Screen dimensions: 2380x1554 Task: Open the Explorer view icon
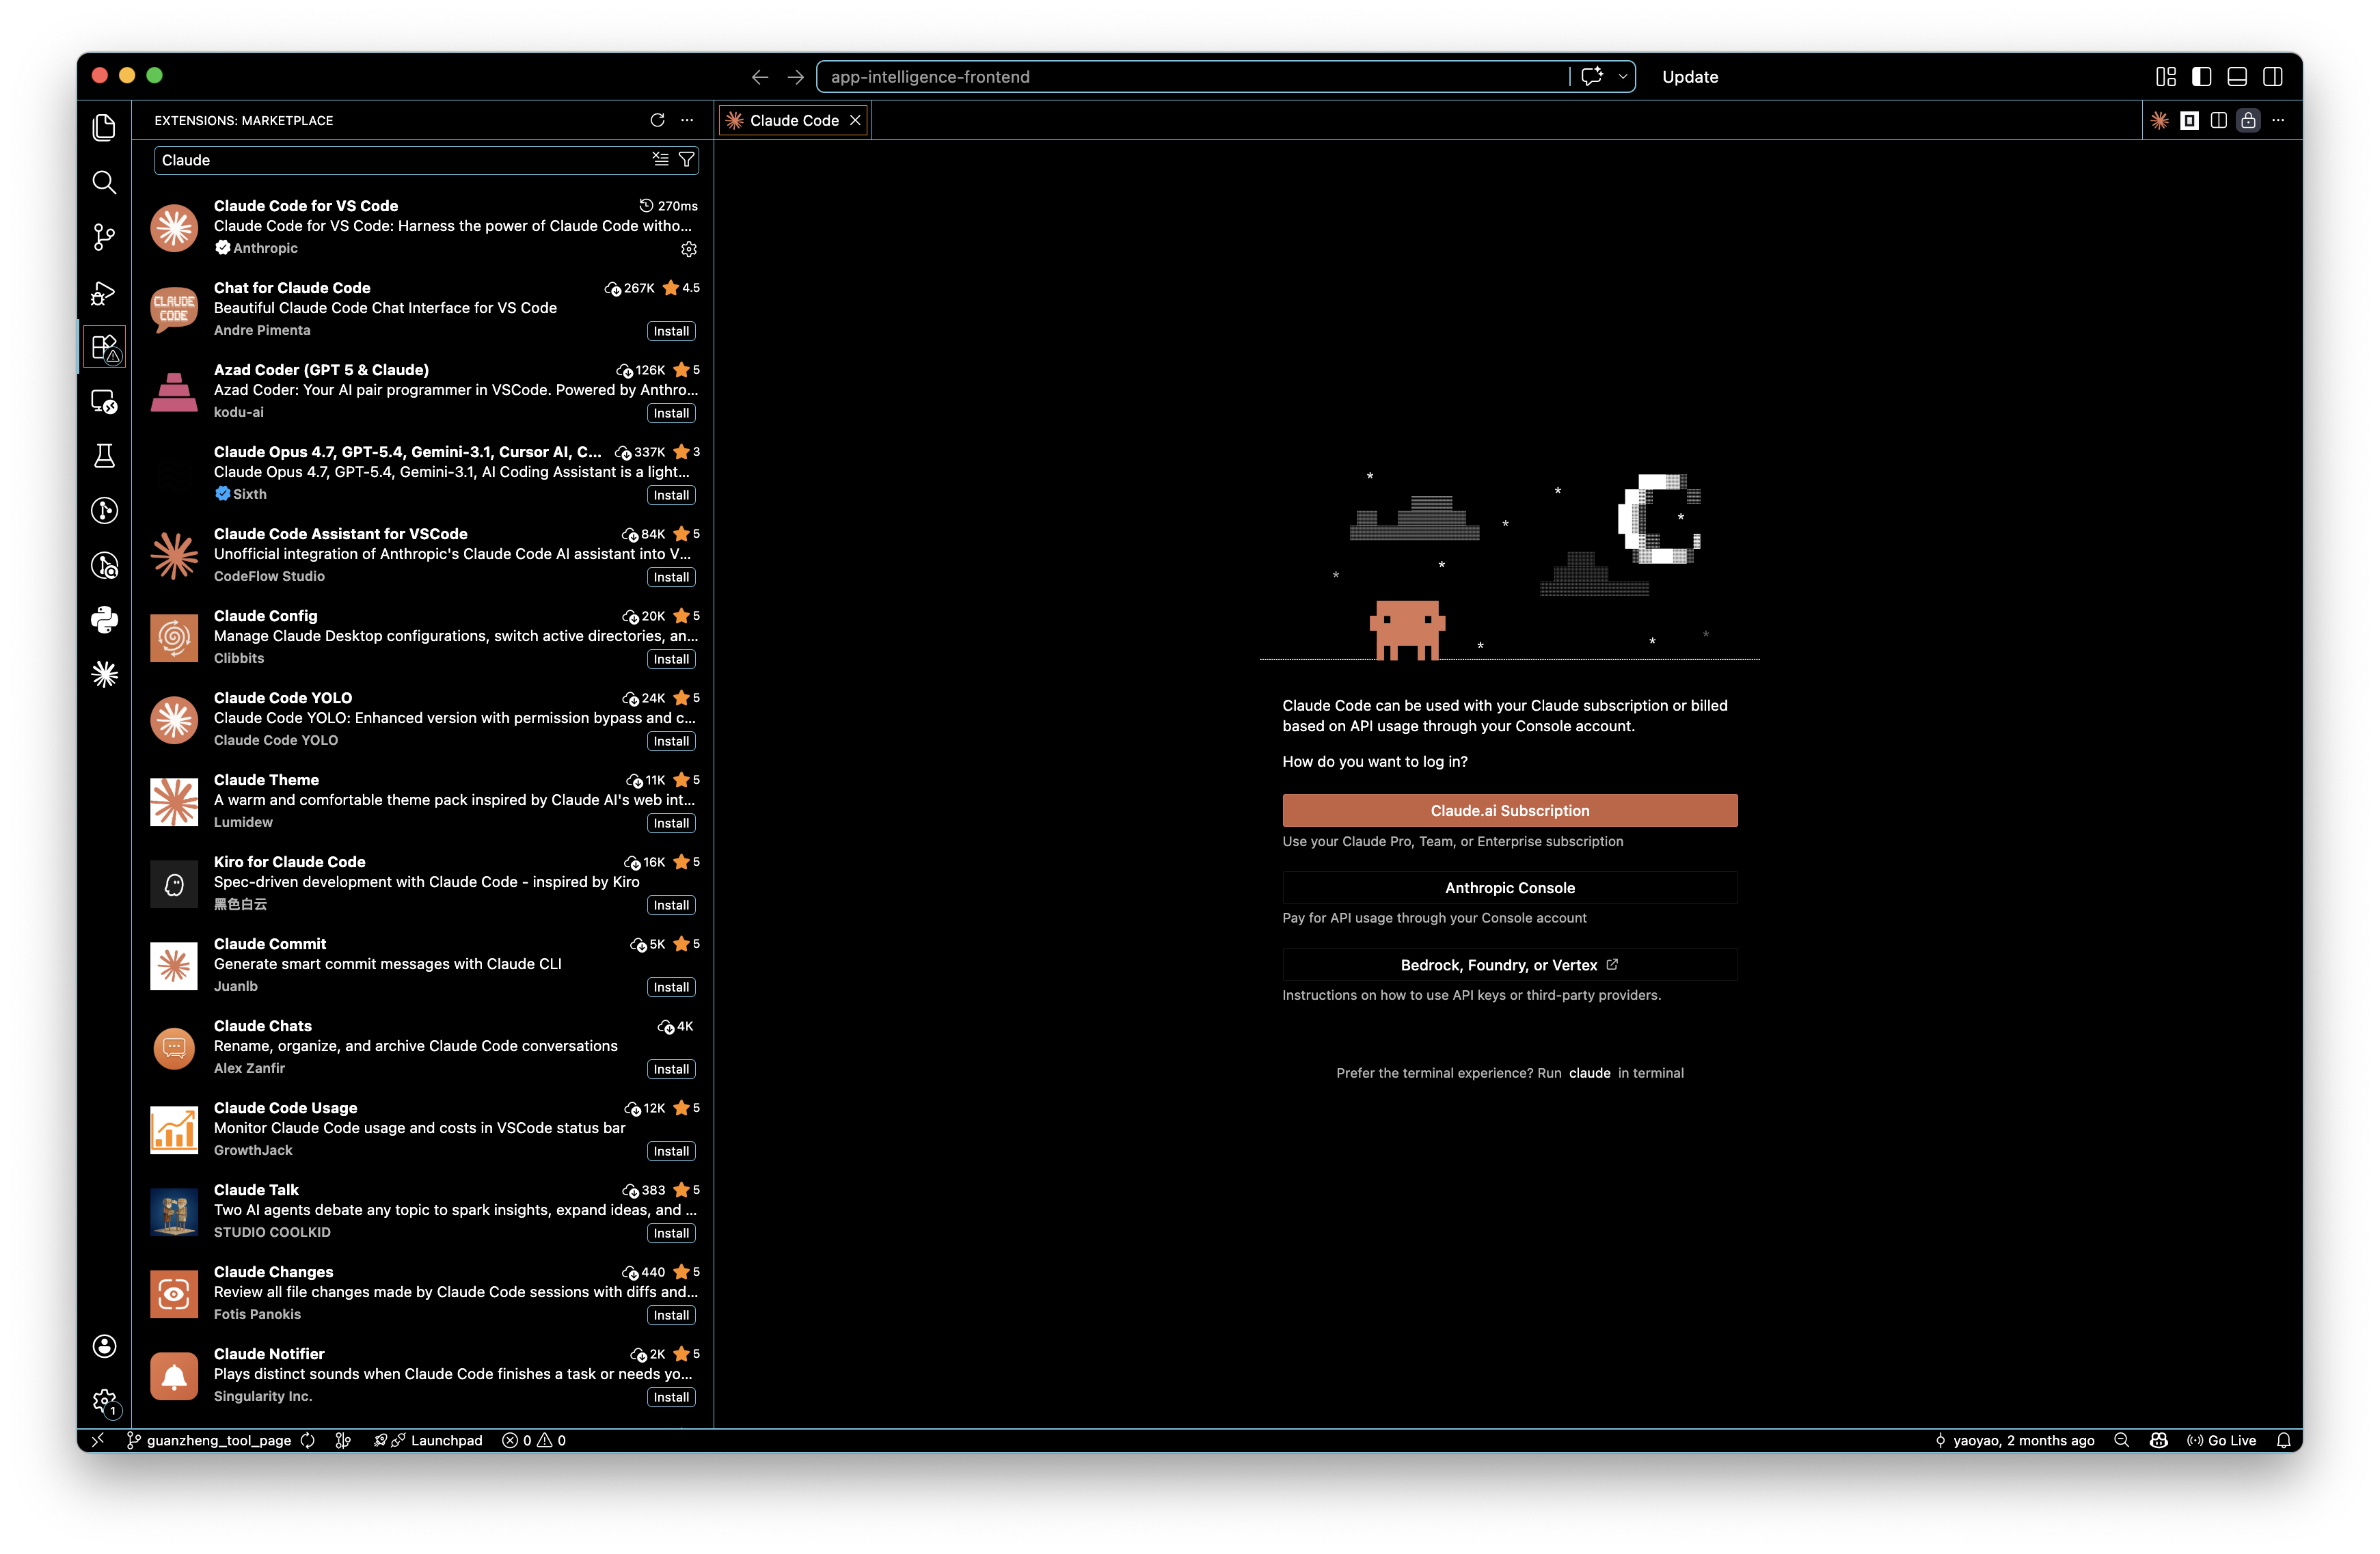coord(104,127)
